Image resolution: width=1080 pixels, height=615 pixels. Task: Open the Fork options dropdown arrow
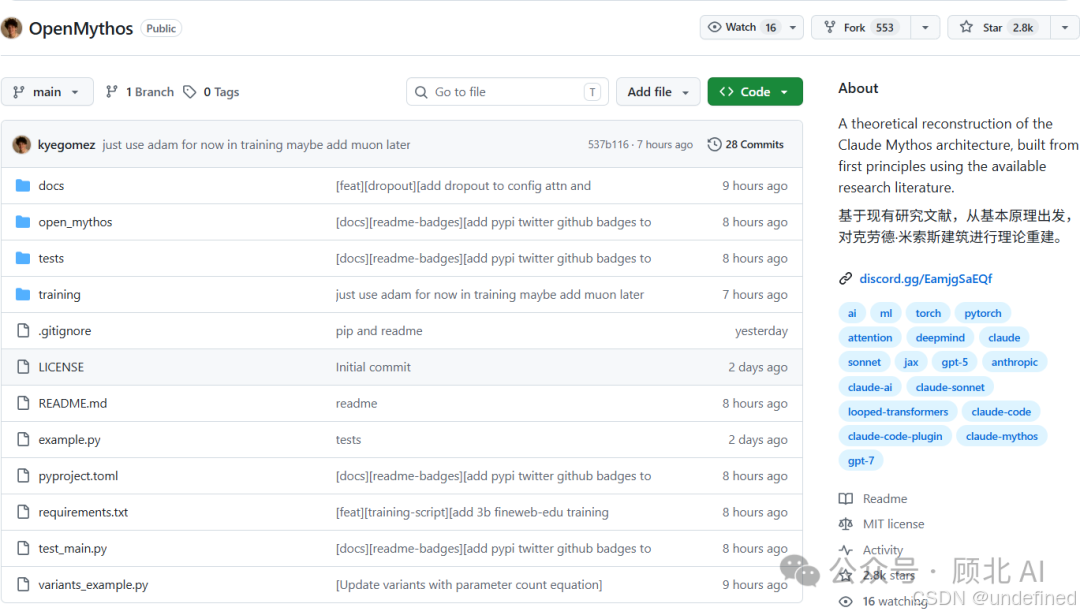click(x=925, y=28)
